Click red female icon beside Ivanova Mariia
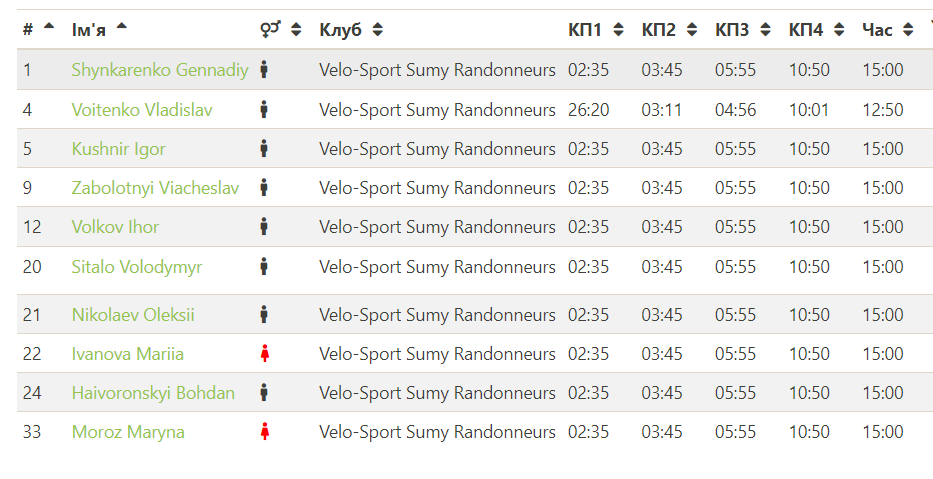Image resolution: width=933 pixels, height=479 pixels. point(264,354)
